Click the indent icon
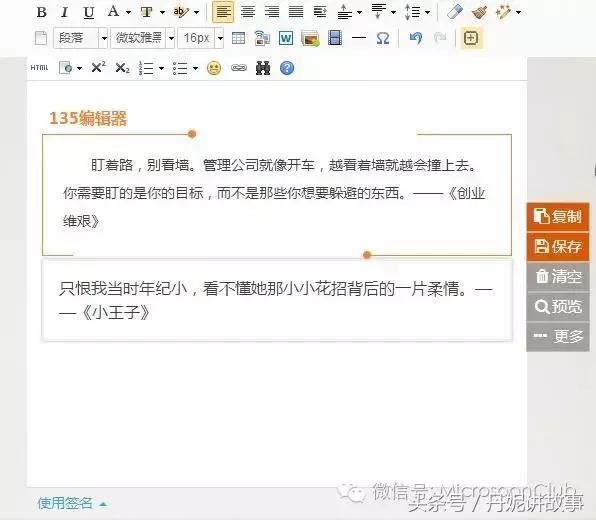This screenshot has width=596, height=520. click(x=320, y=12)
